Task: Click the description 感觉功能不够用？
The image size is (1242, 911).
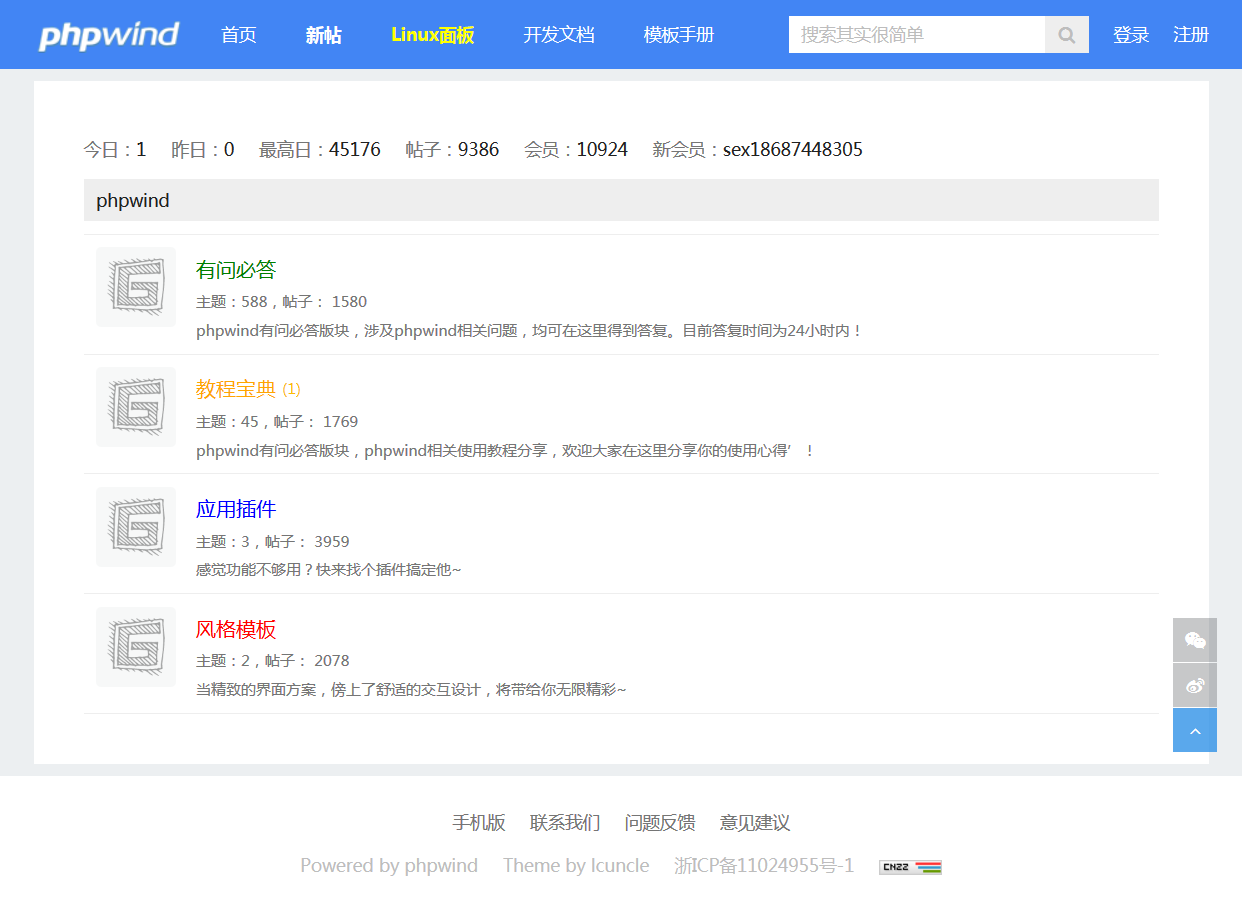Action: (329, 570)
